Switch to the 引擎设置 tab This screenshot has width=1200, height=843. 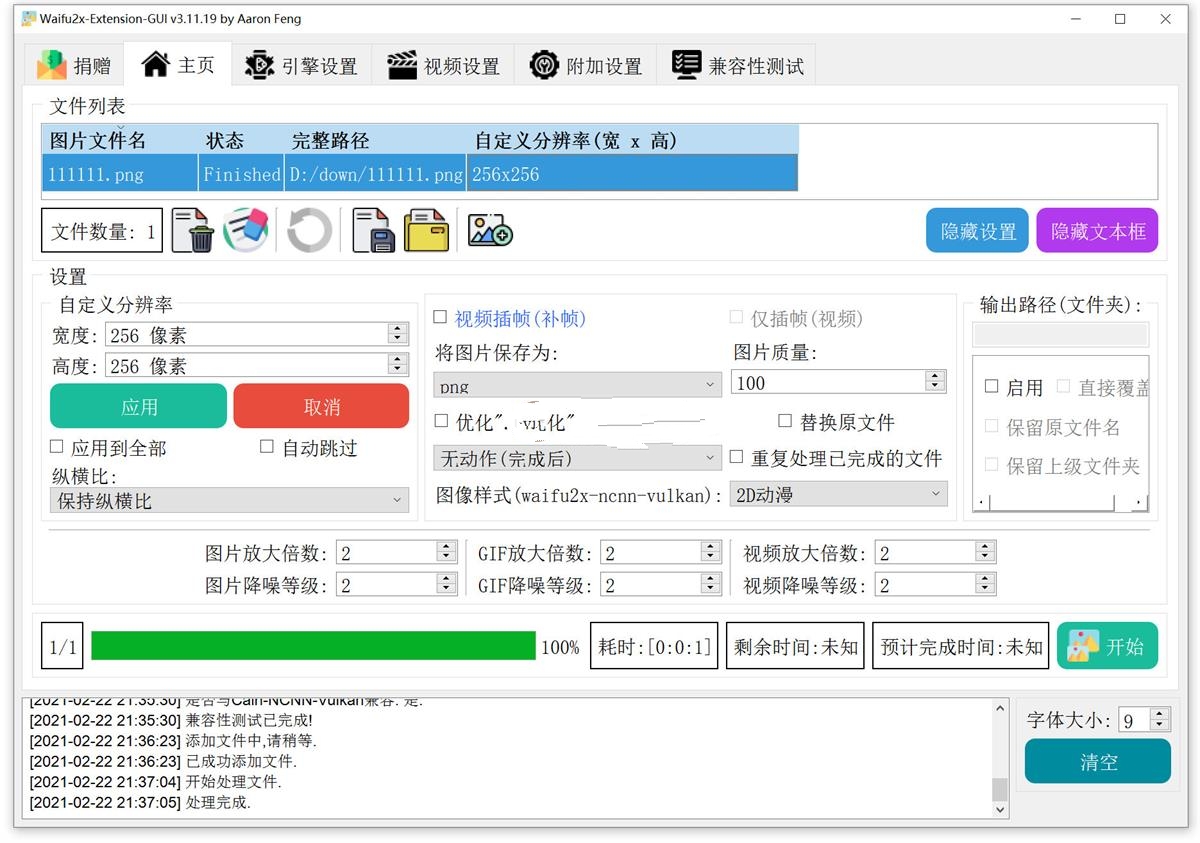point(303,63)
